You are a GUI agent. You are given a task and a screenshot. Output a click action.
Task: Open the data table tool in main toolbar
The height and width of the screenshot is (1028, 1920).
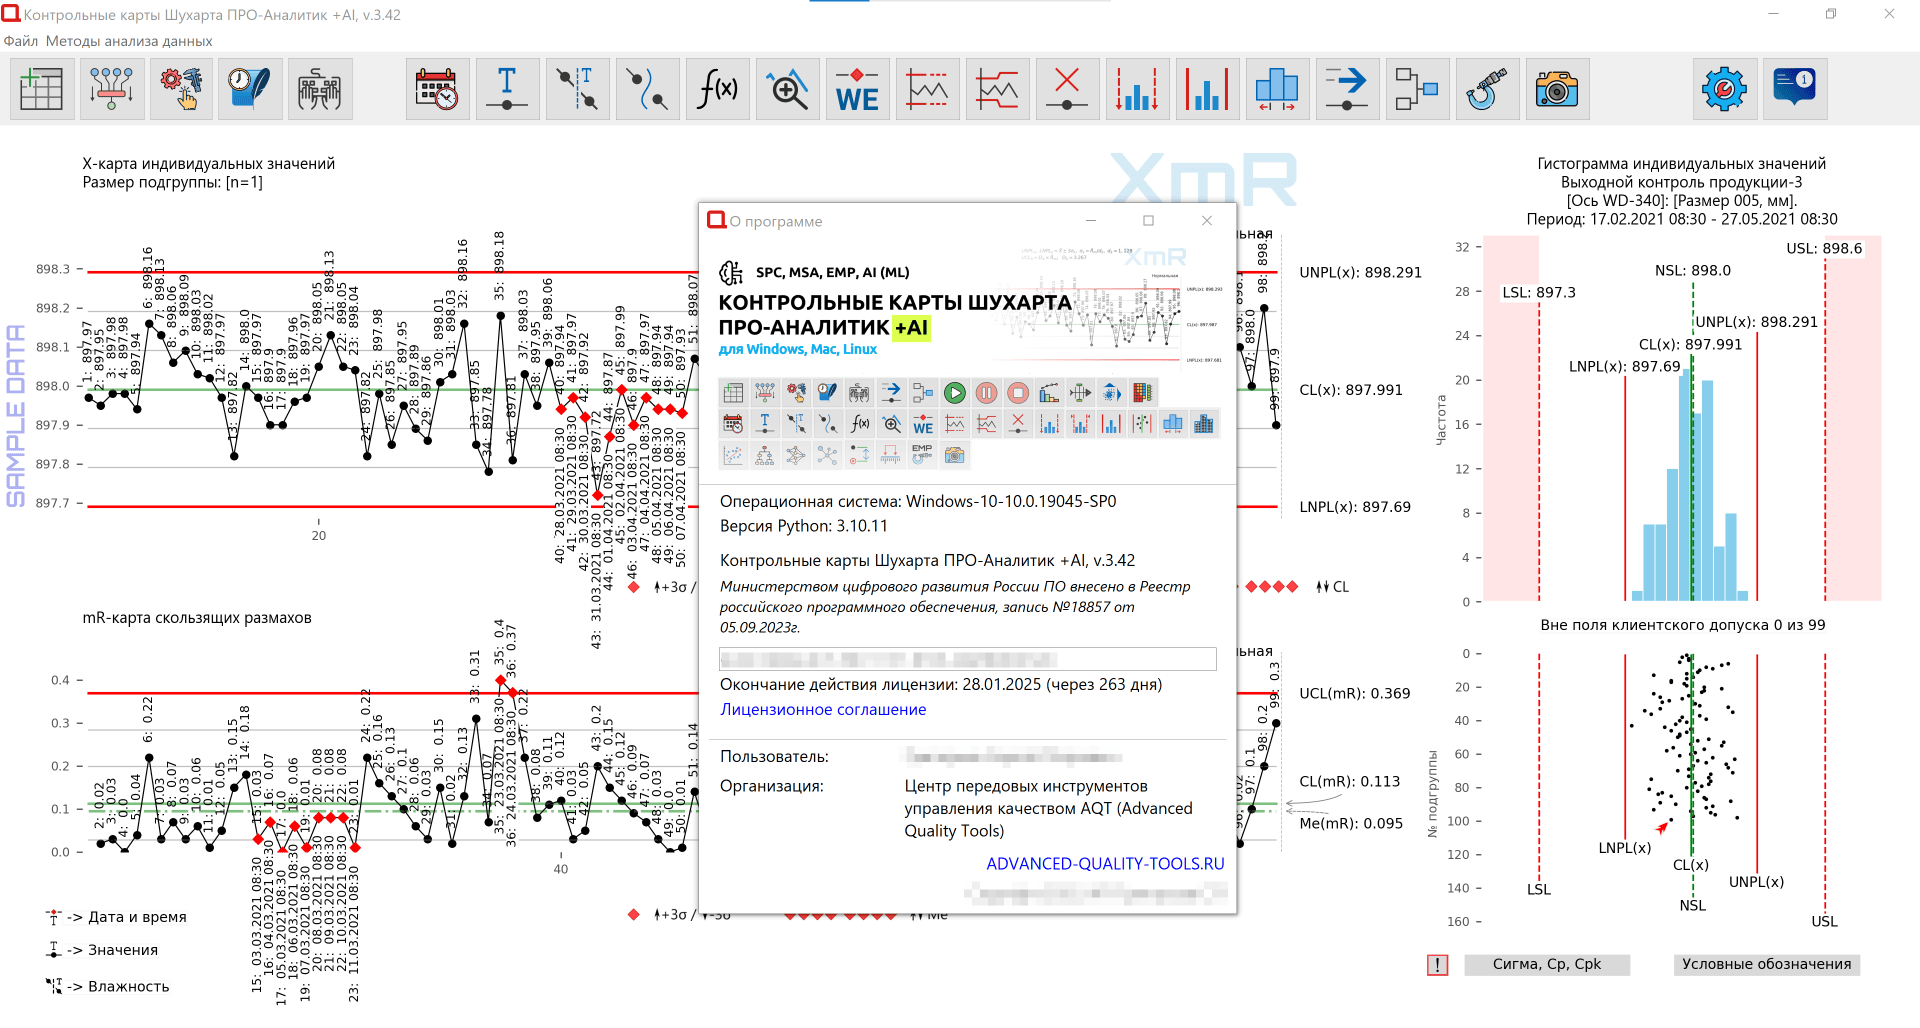pos(42,89)
